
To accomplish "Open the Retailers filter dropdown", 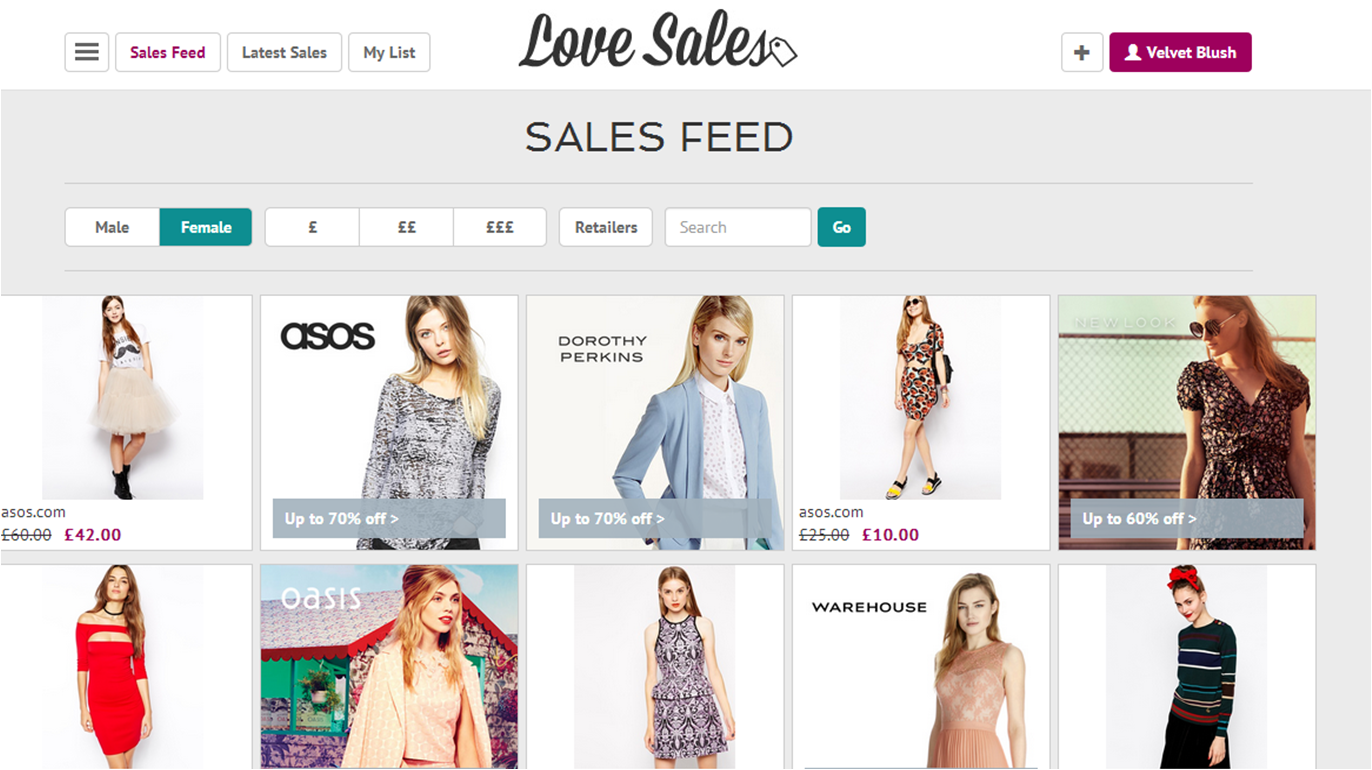I will [606, 227].
